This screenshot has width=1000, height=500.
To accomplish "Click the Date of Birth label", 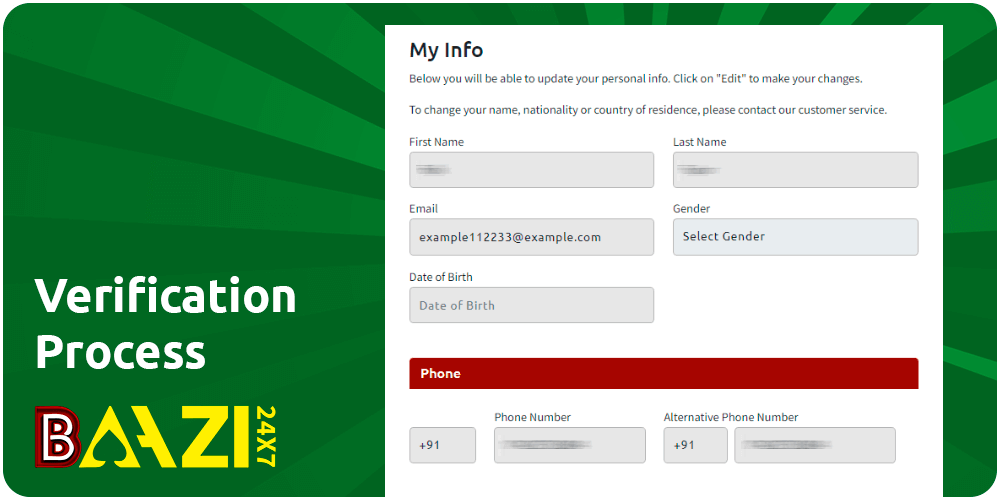I will [x=440, y=277].
